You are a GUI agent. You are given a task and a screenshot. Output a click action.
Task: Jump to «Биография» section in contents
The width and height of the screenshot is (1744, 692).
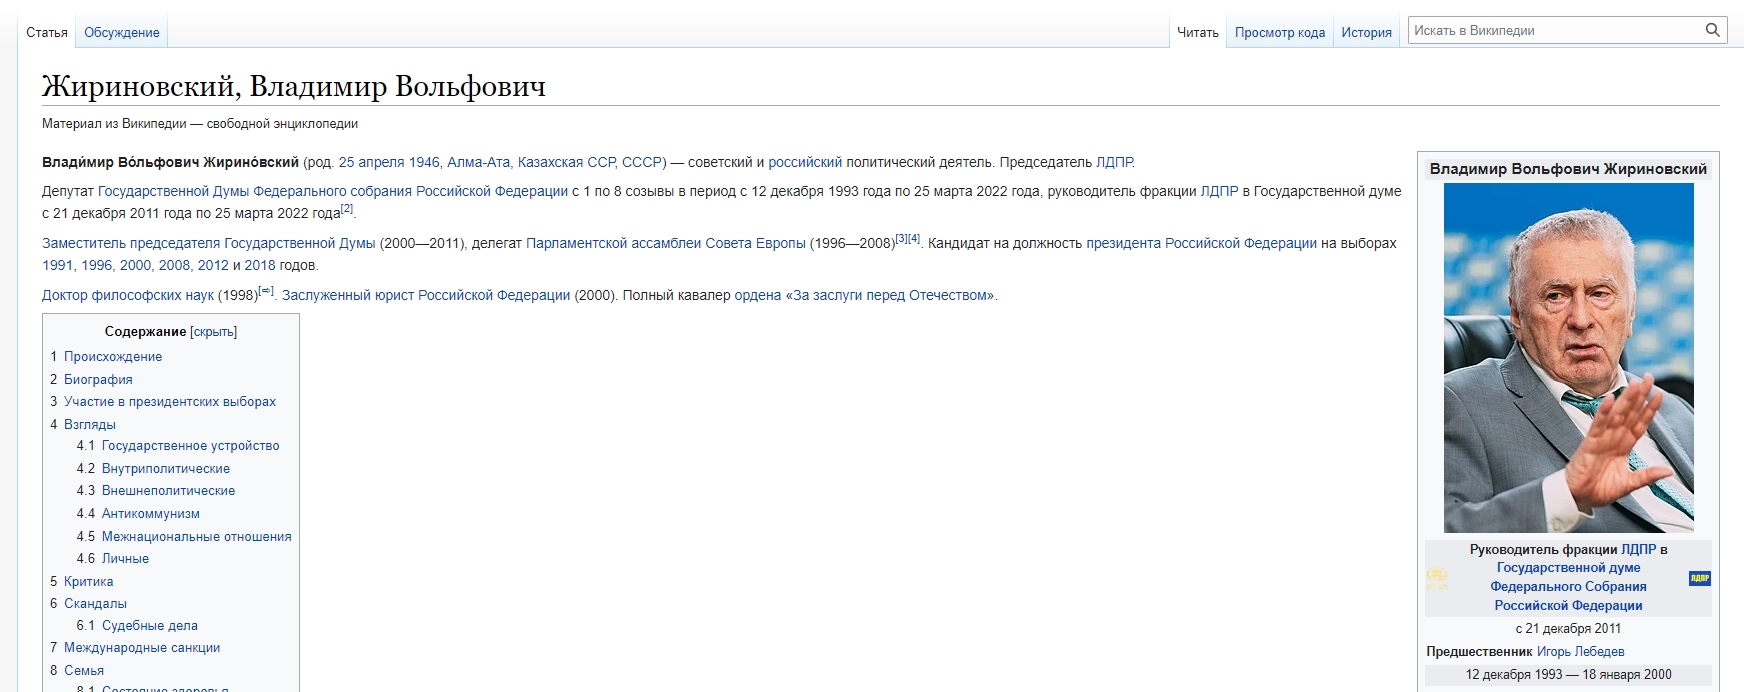[x=98, y=380]
